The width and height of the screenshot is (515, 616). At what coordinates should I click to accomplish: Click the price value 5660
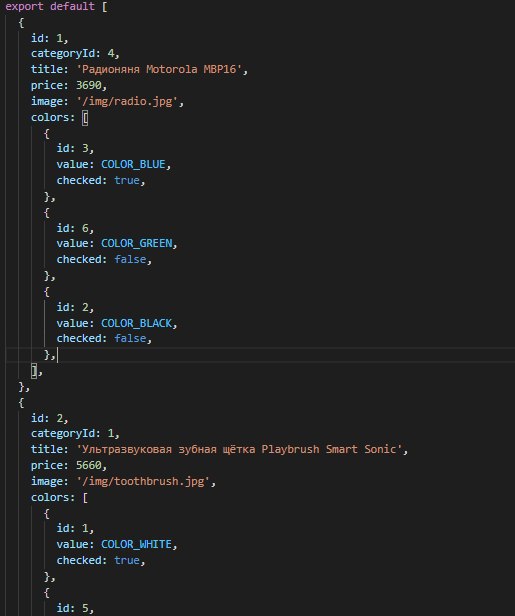click(89, 466)
